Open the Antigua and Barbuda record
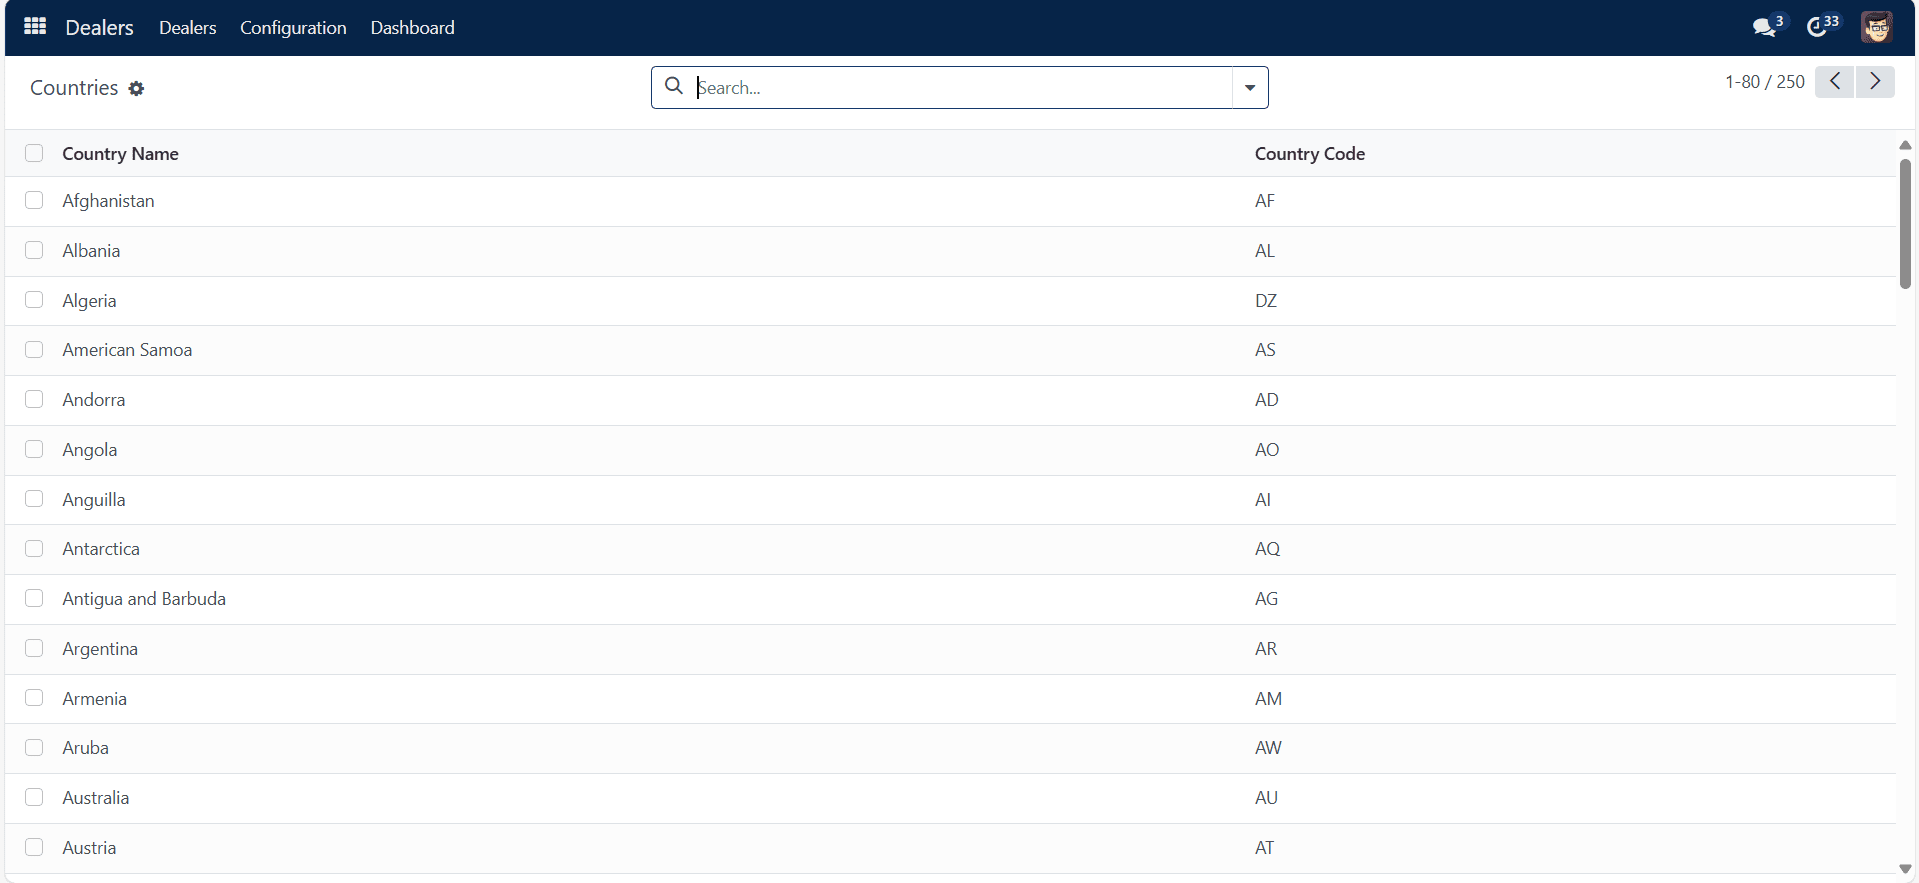 144,599
